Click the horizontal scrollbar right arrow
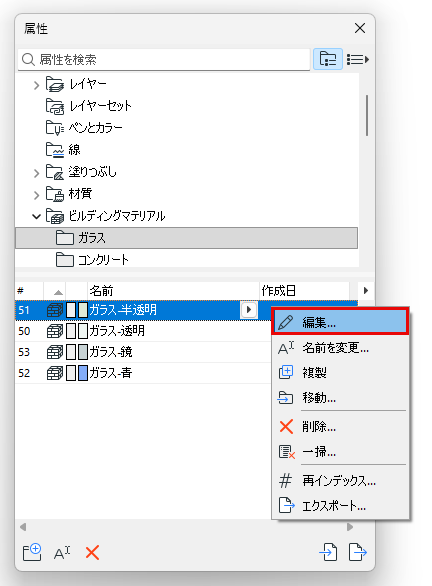432x586 pixels. [x=350, y=527]
